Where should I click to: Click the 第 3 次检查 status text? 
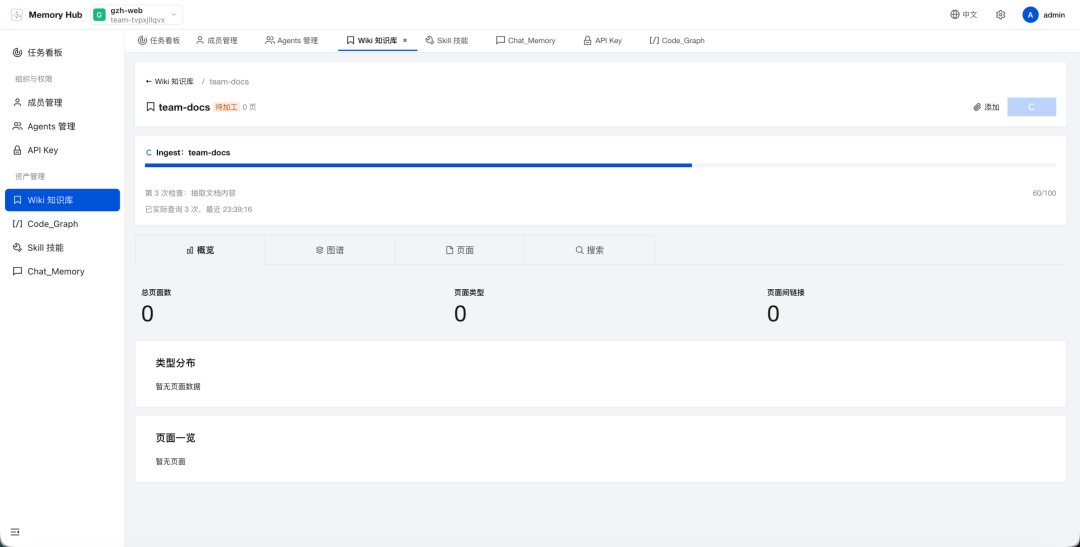[191, 193]
